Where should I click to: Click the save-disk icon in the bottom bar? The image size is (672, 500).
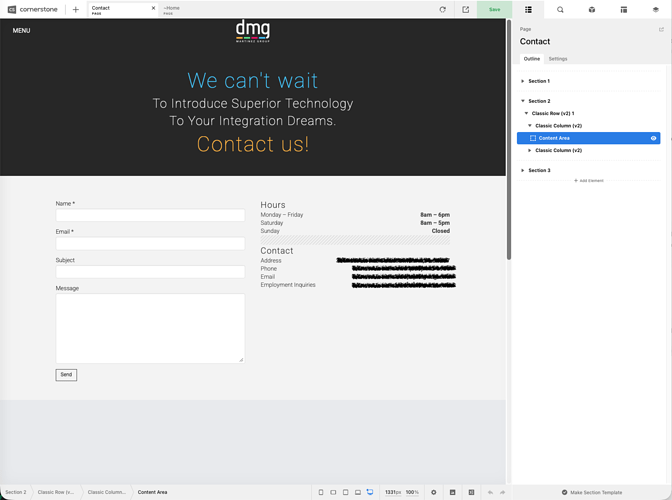pos(453,492)
